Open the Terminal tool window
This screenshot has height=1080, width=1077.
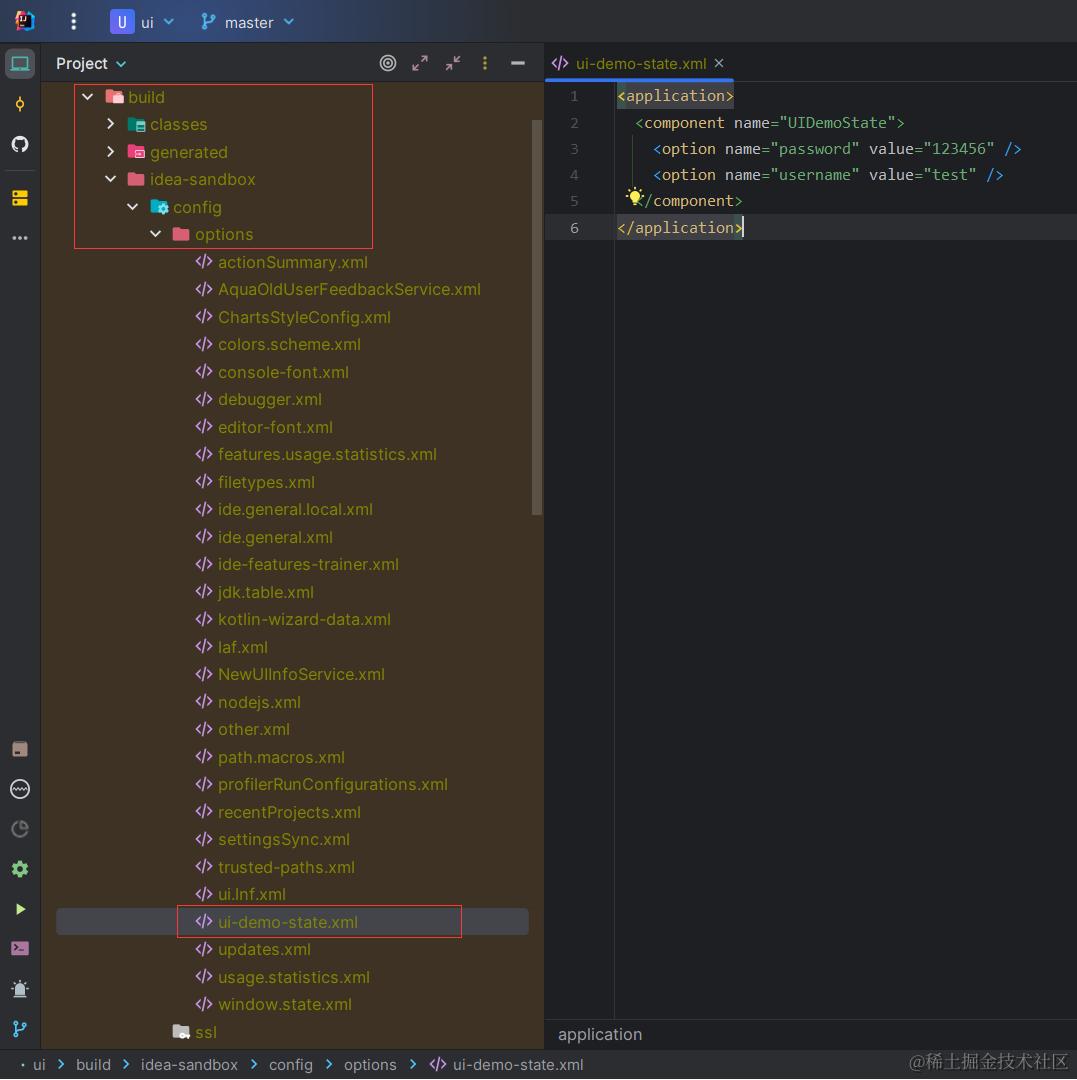[20, 948]
